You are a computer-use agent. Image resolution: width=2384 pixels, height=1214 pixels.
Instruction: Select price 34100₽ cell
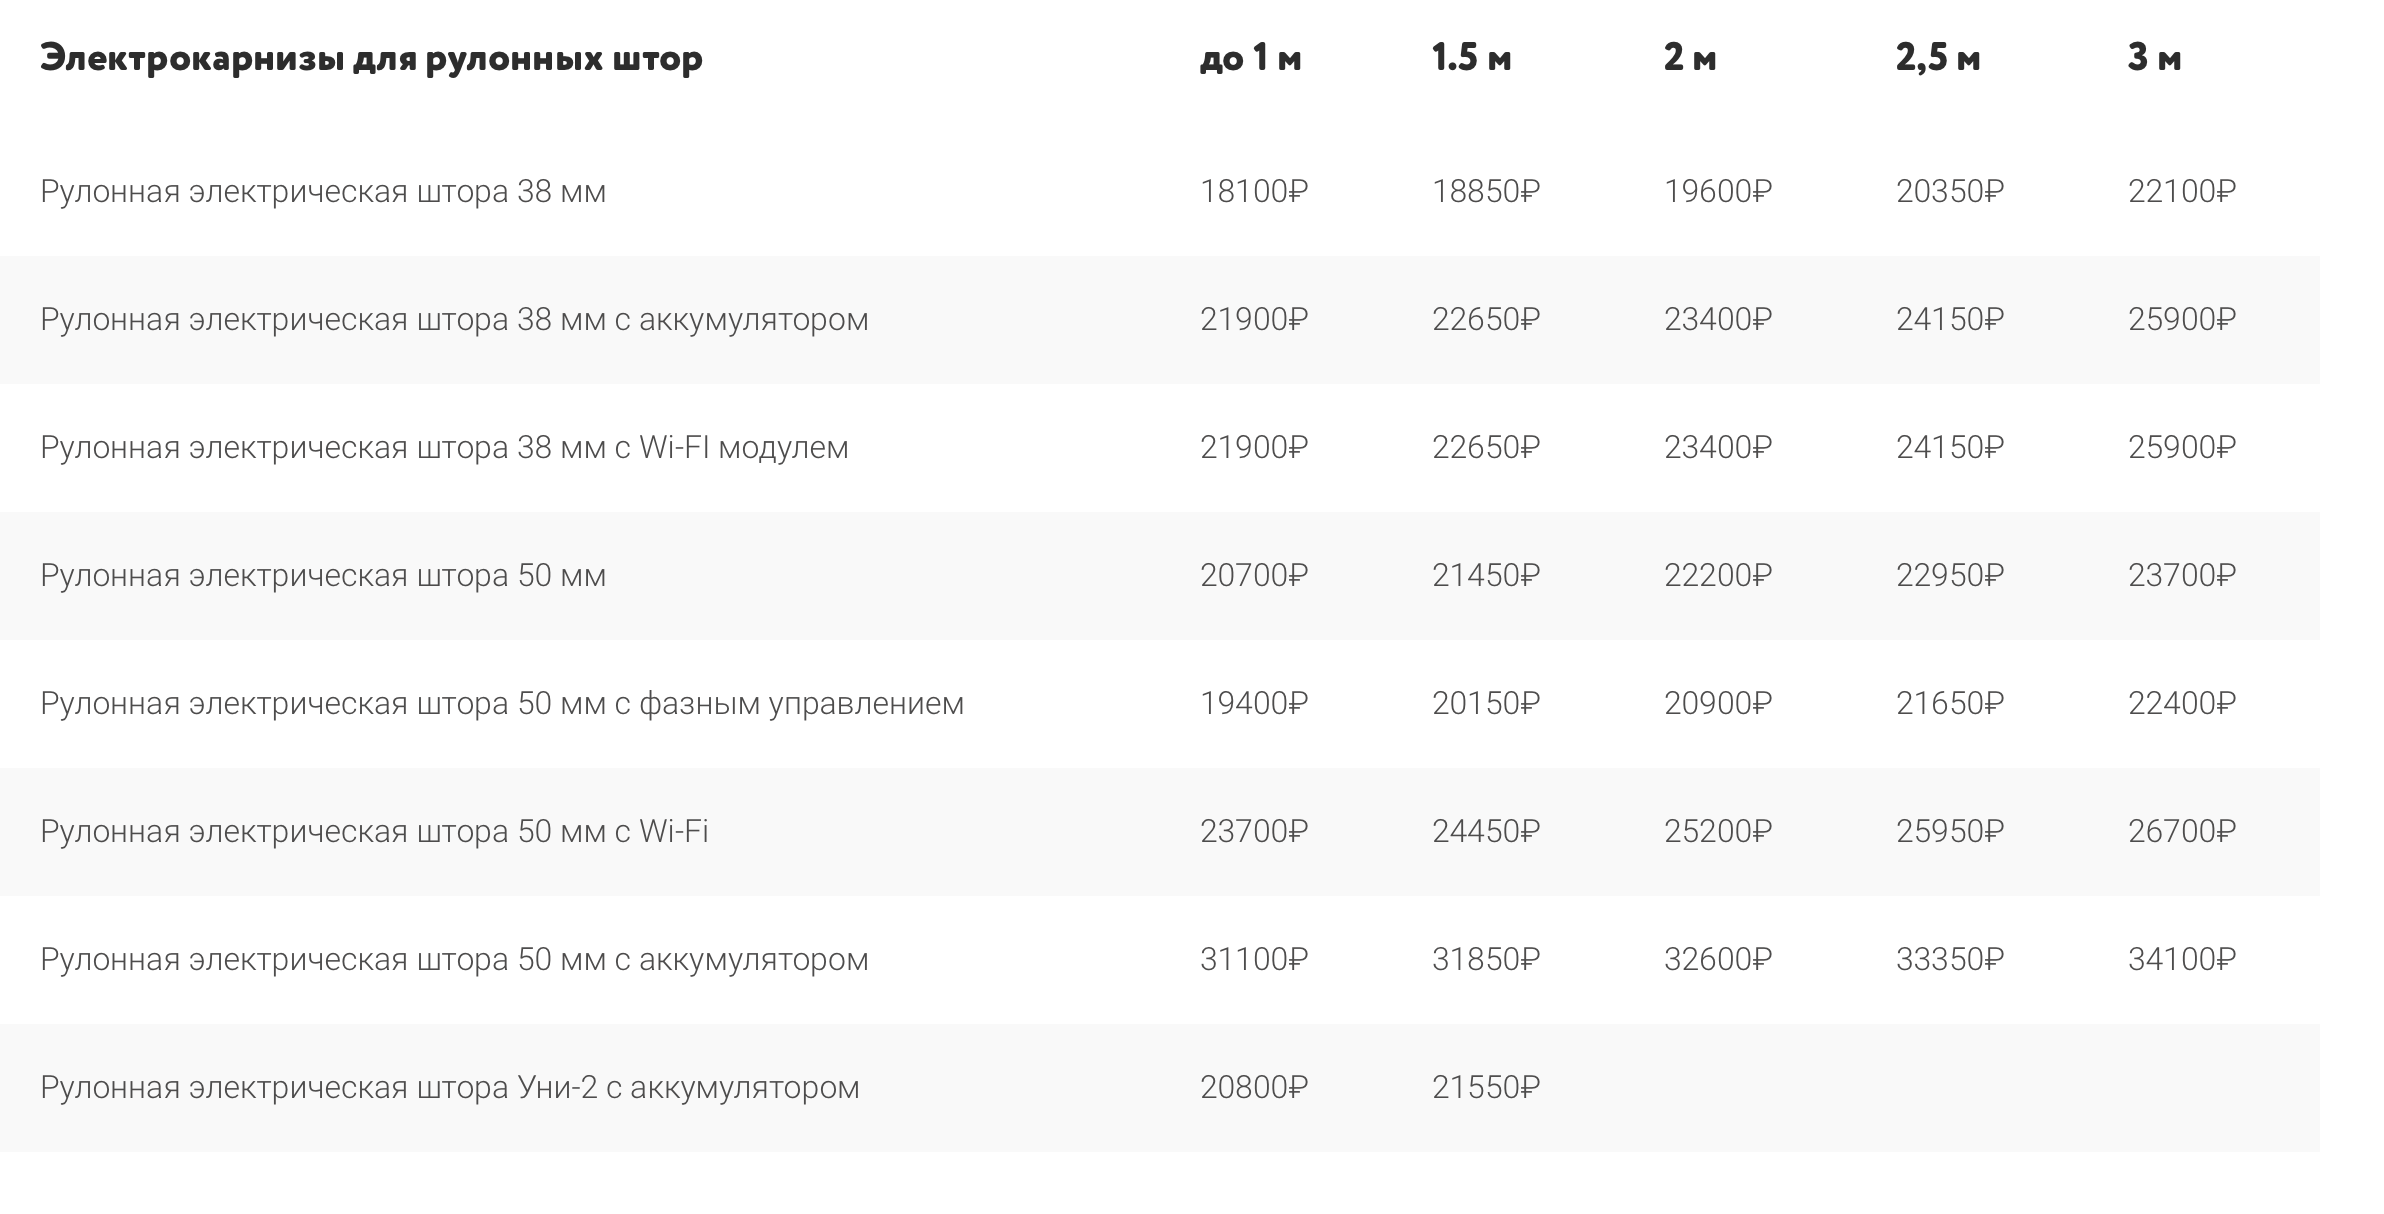click(2182, 960)
